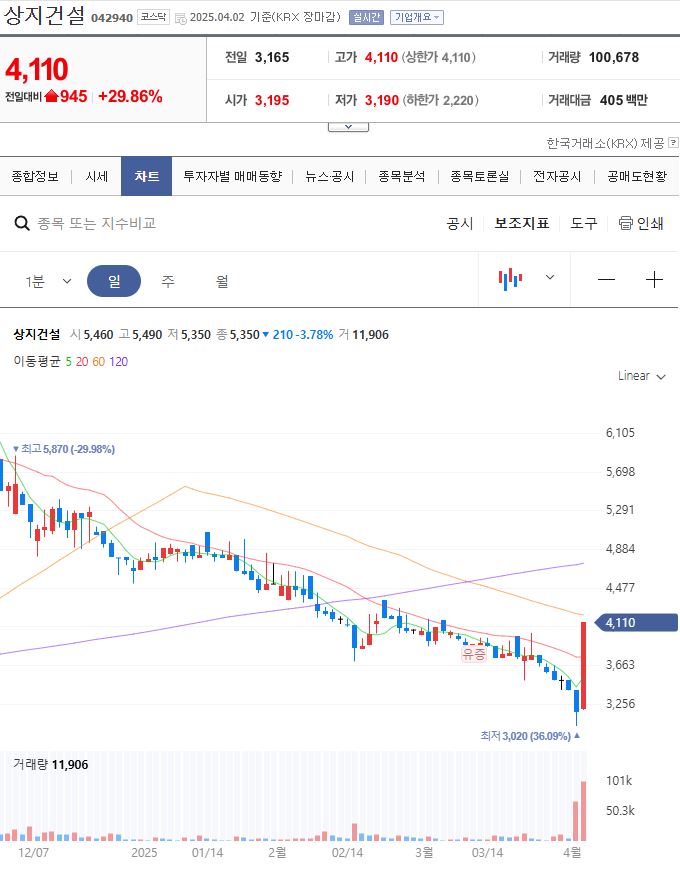Select the 주 weekly period button
680x886 pixels.
(x=168, y=281)
